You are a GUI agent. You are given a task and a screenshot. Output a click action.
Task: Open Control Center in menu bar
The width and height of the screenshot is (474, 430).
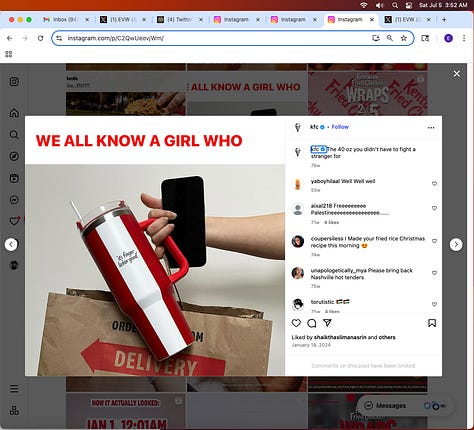tap(409, 5)
